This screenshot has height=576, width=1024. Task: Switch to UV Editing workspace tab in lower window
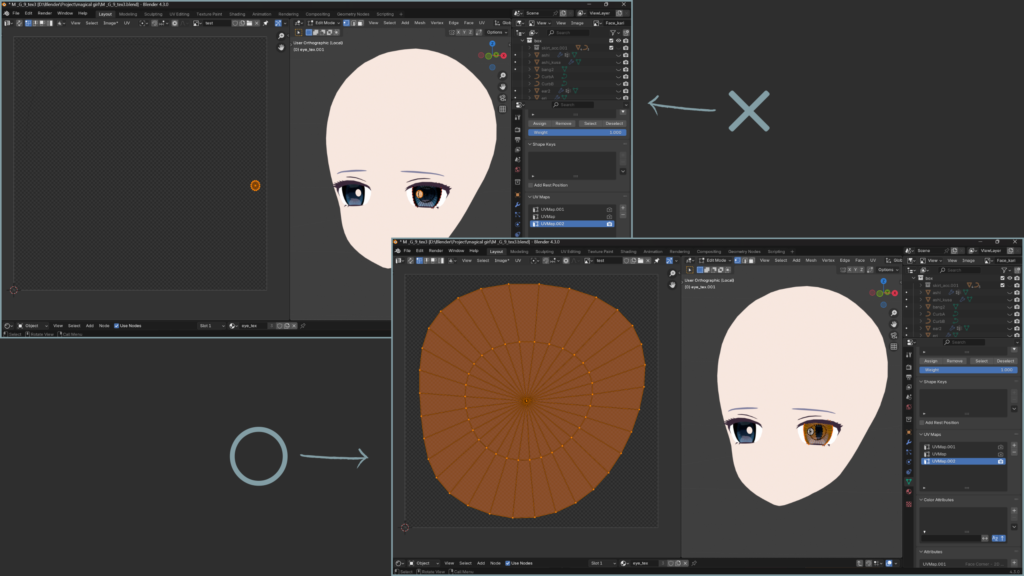tap(570, 251)
